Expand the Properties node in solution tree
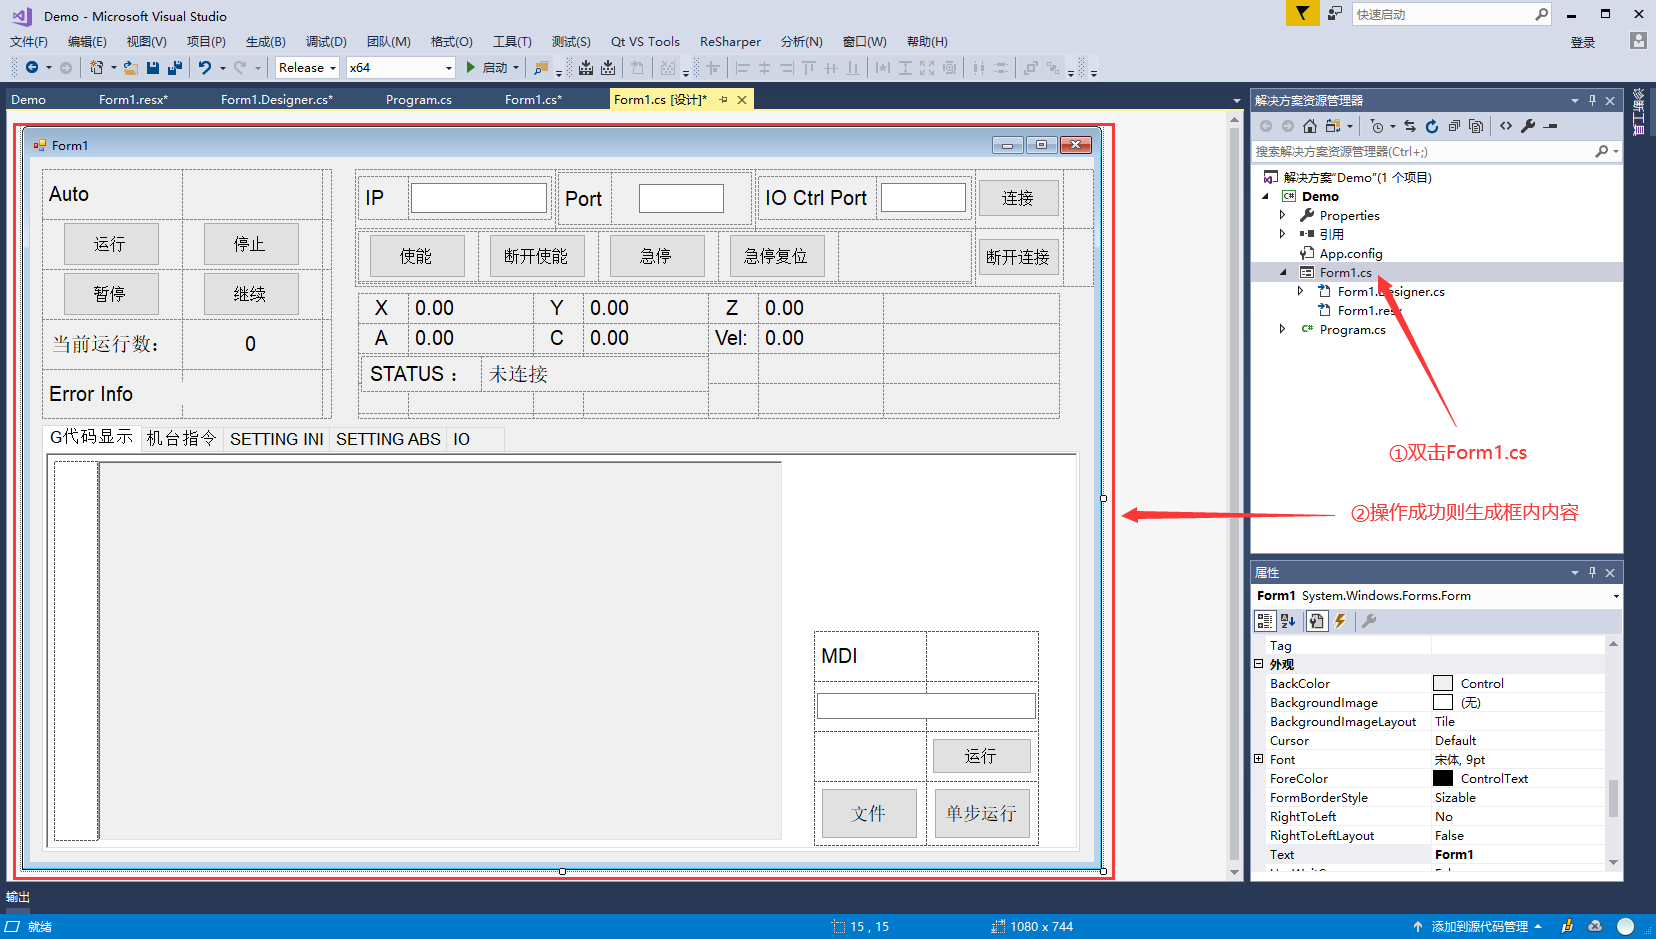Viewport: 1656px width, 939px height. coord(1283,215)
